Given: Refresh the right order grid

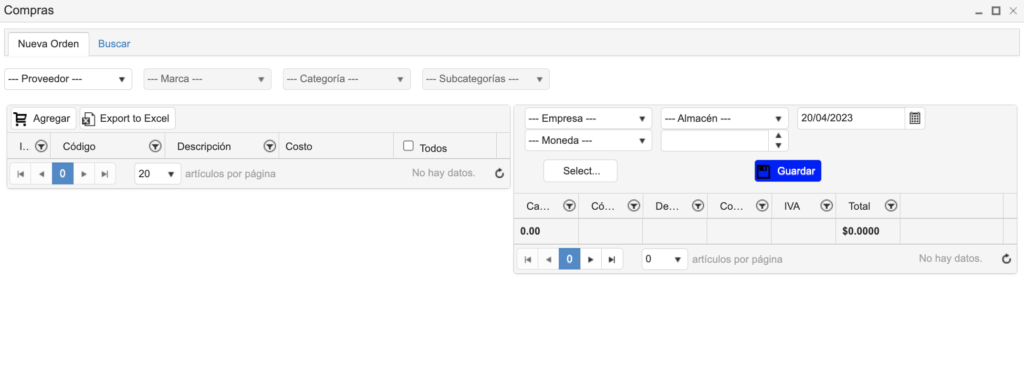Looking at the screenshot, I should click(x=1006, y=259).
